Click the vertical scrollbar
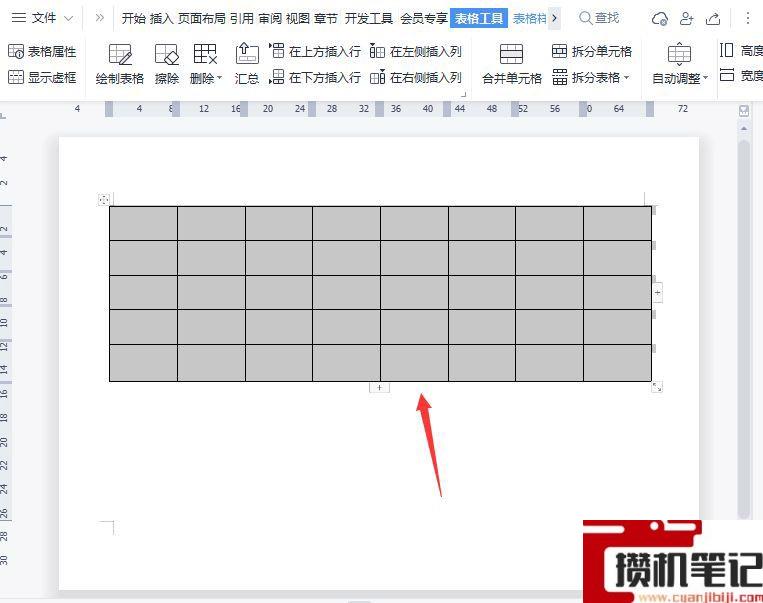Viewport: 763px width, 603px height. tap(744, 329)
